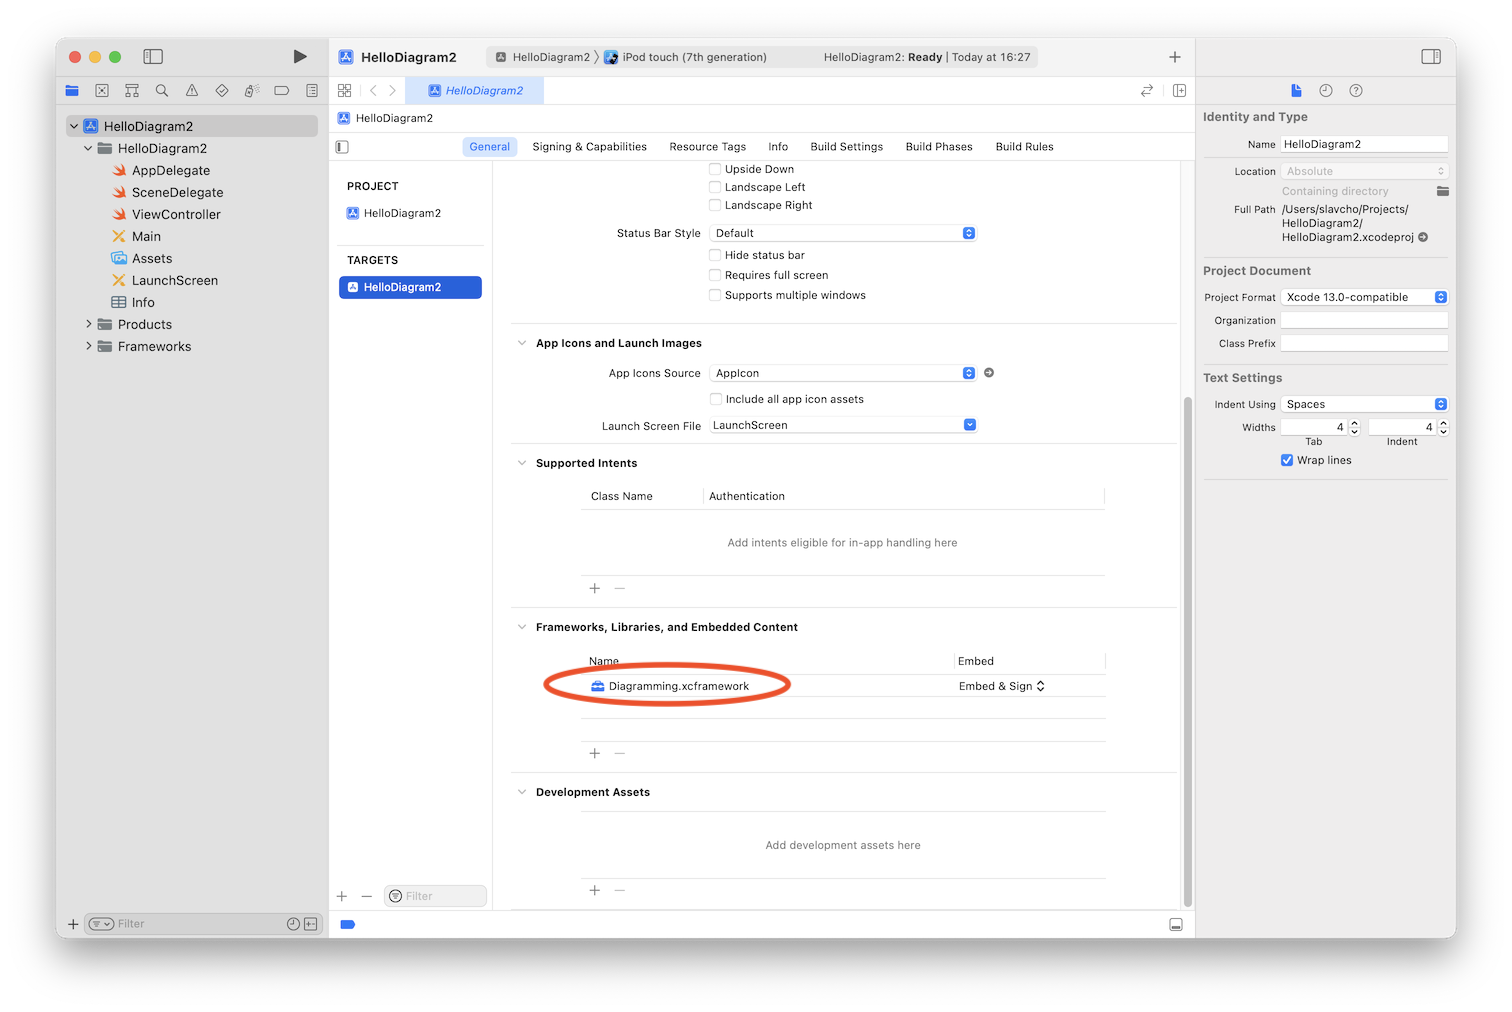Select HelloDiagram2 target
Screen dimensions: 1512x1012
[410, 287]
